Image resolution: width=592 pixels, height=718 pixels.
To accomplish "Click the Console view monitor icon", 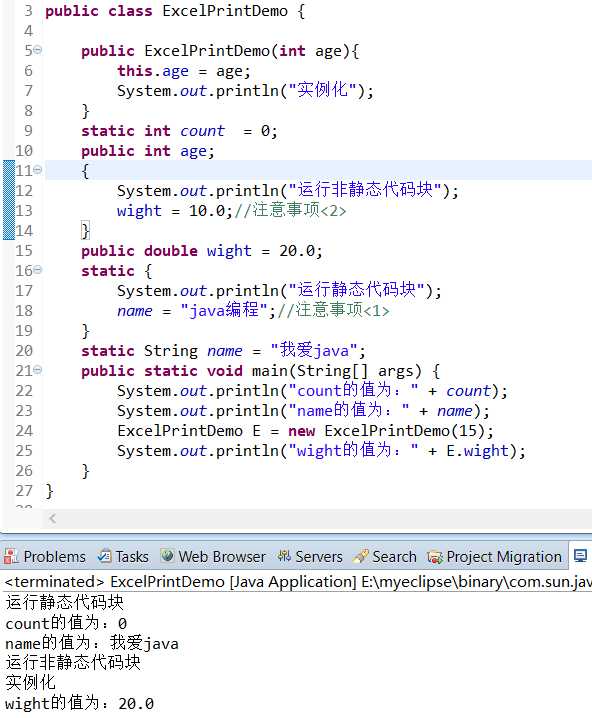I will 580,556.
